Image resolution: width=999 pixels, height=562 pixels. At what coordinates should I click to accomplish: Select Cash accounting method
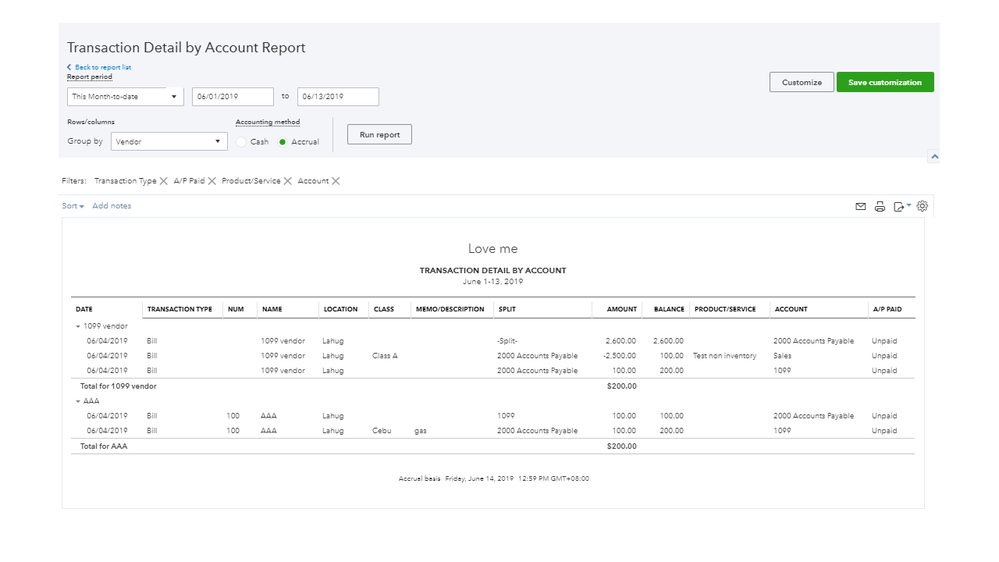tap(242, 142)
